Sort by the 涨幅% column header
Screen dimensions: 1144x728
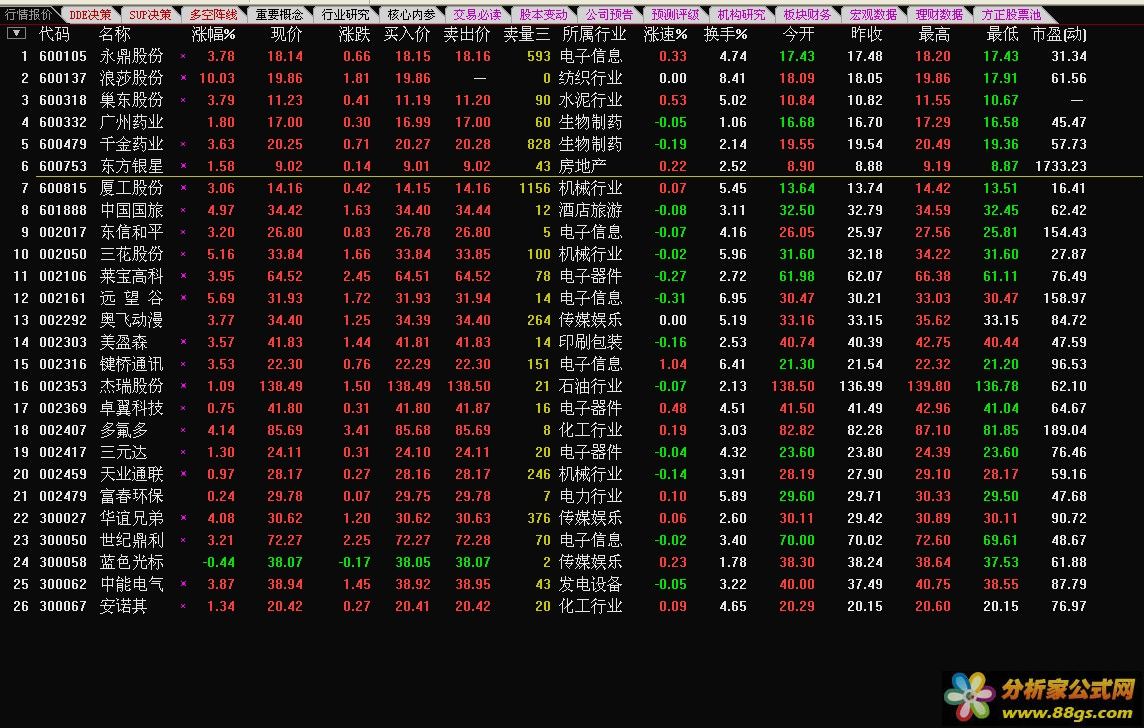click(214, 34)
